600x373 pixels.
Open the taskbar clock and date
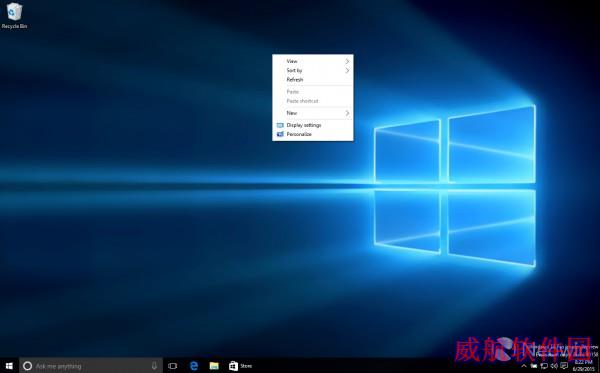pos(584,365)
